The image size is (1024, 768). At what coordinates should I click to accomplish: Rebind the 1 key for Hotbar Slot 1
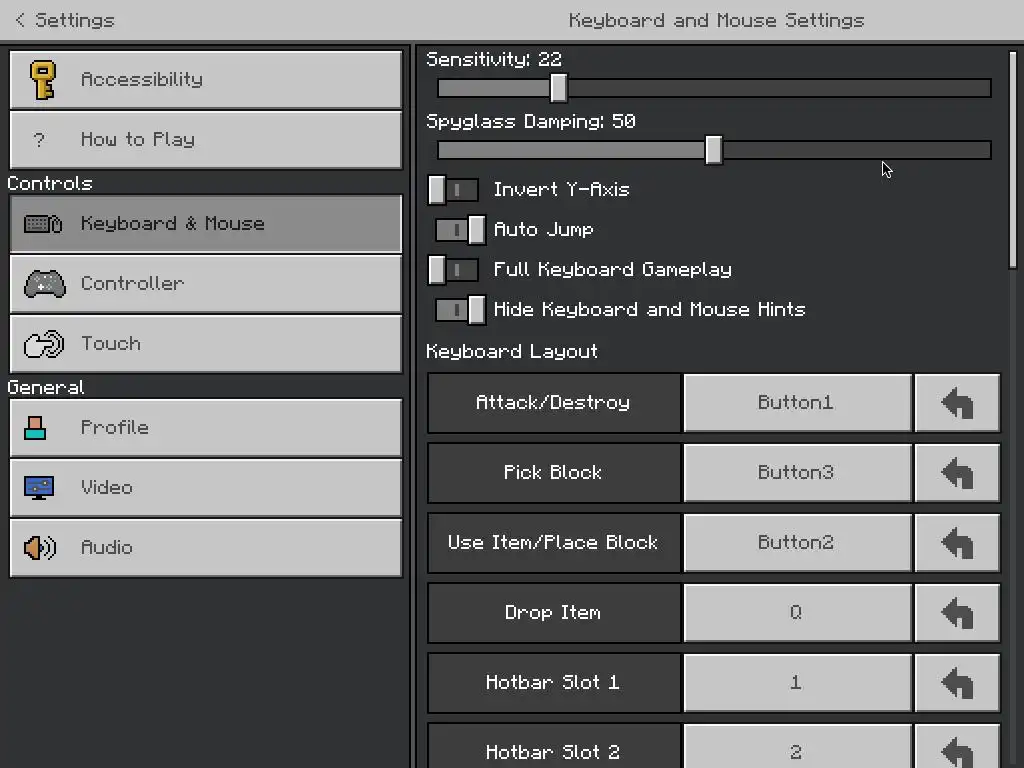pyautogui.click(x=797, y=682)
